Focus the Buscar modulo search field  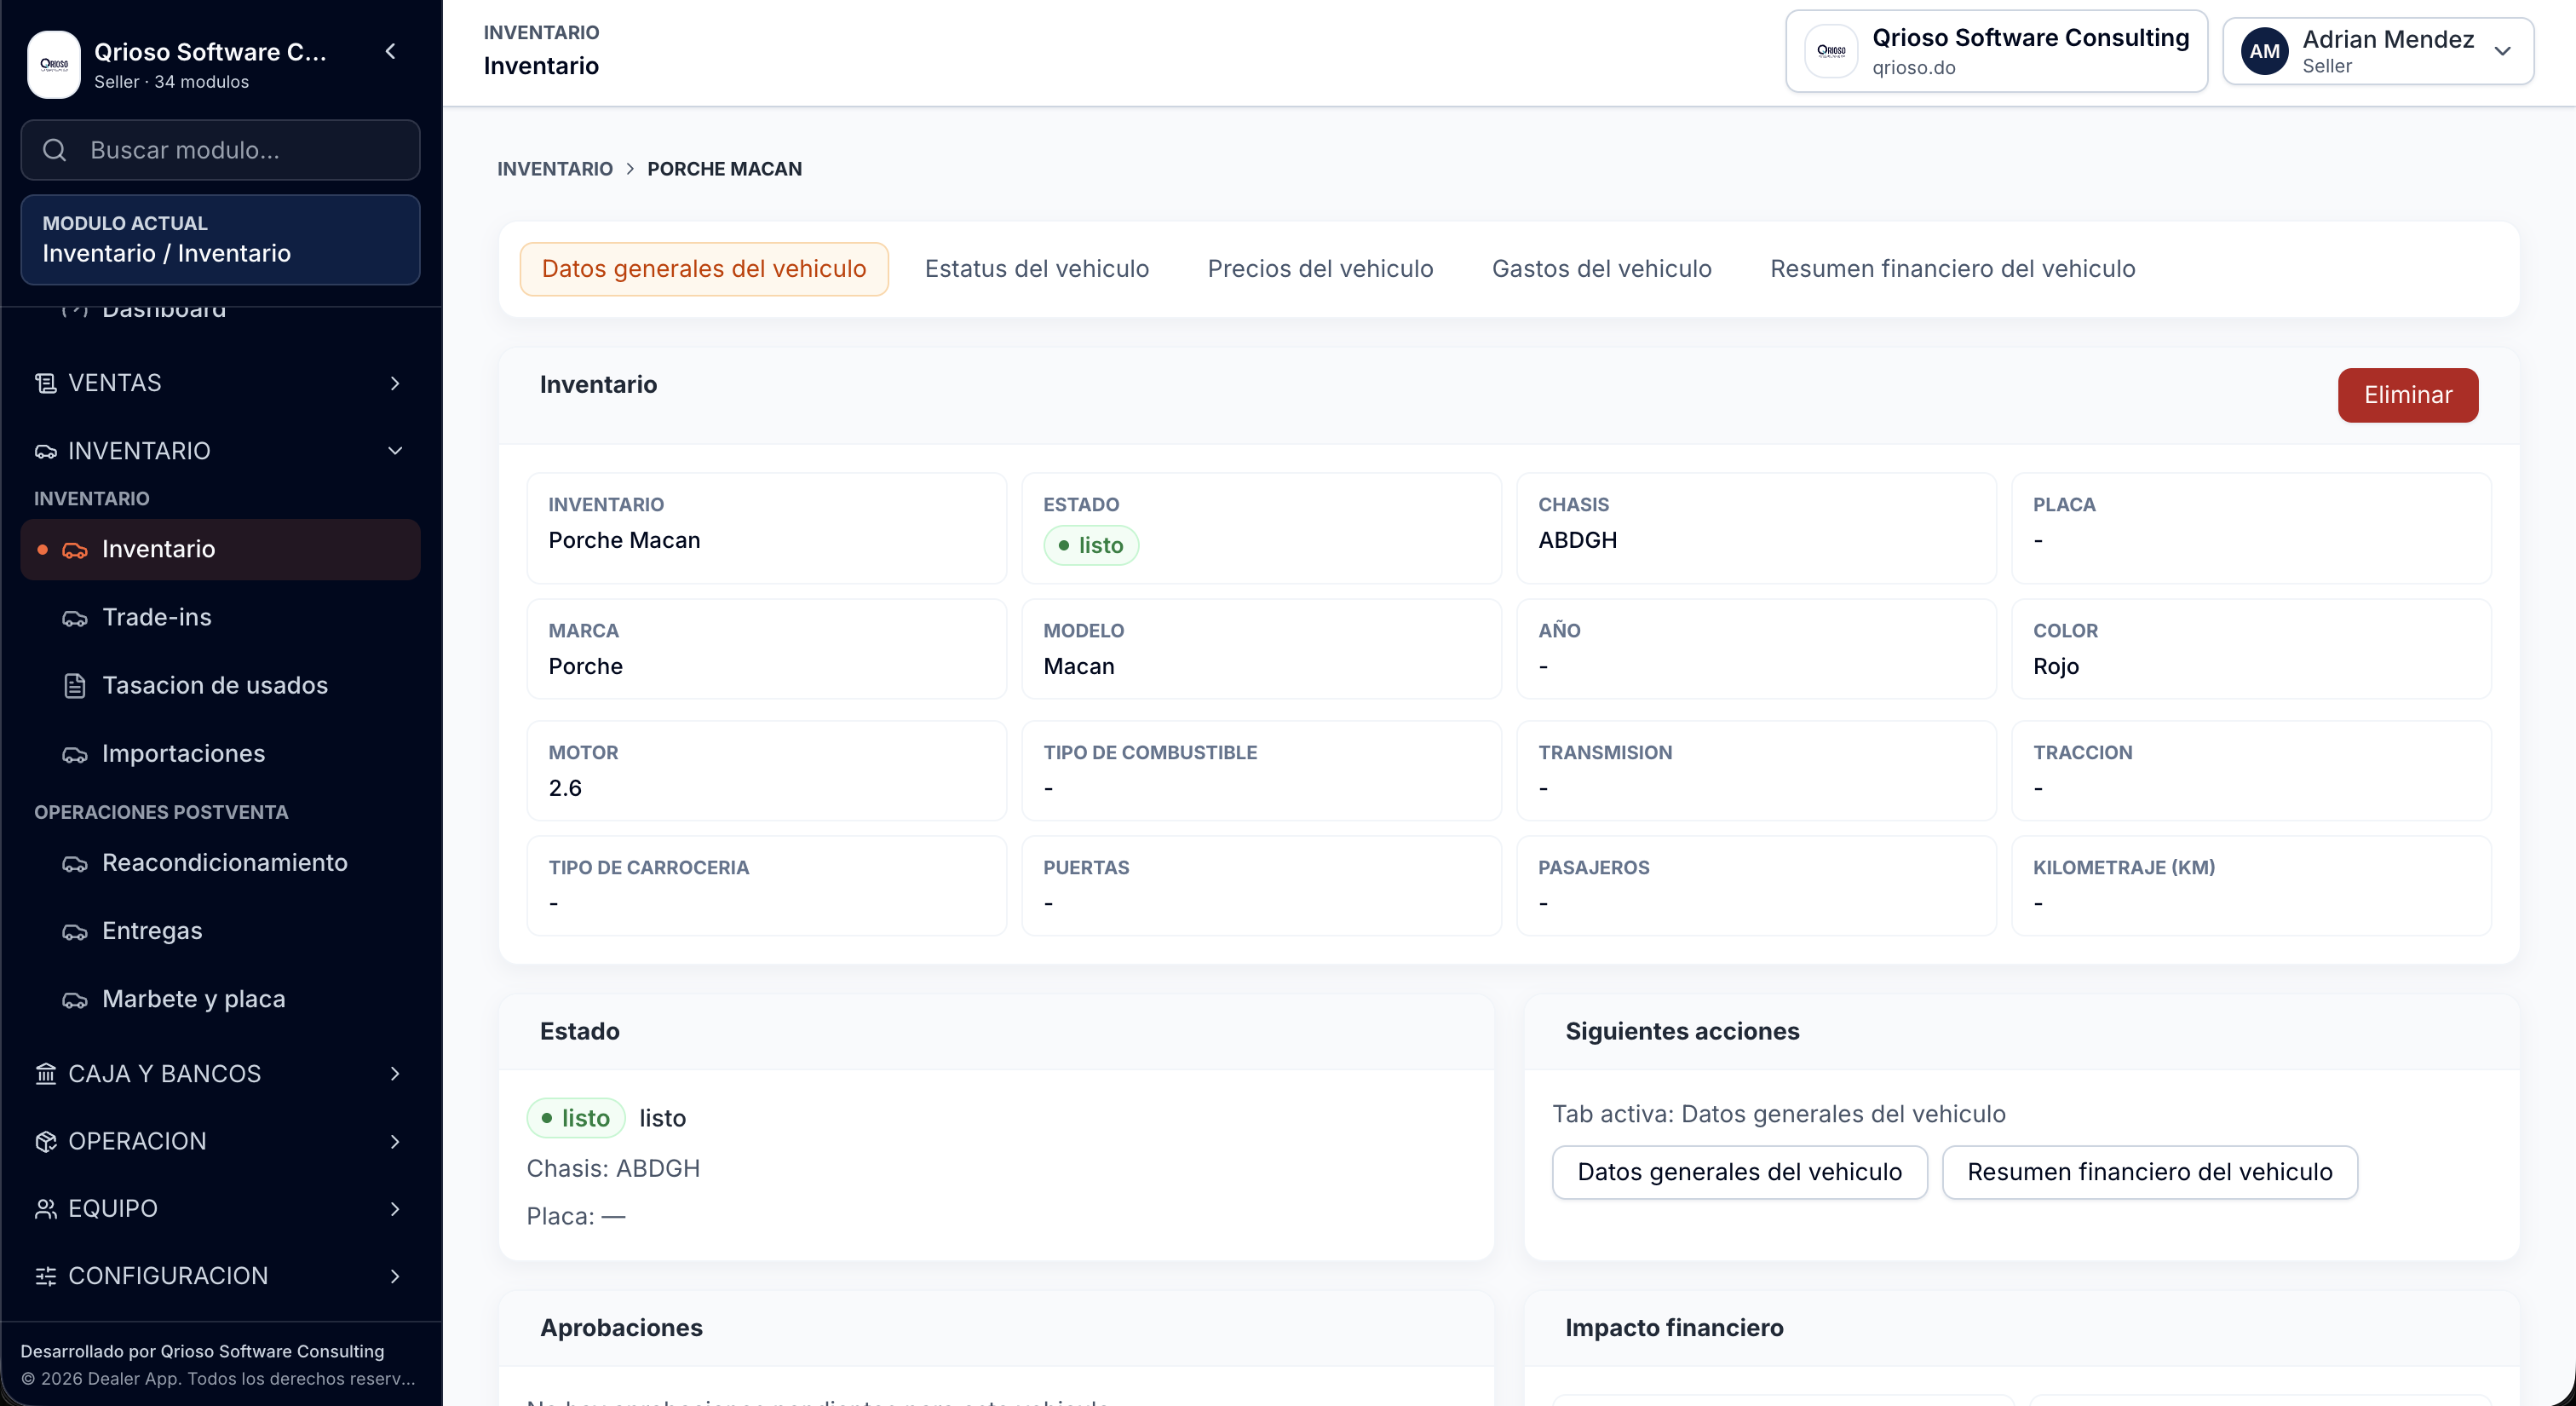(220, 150)
